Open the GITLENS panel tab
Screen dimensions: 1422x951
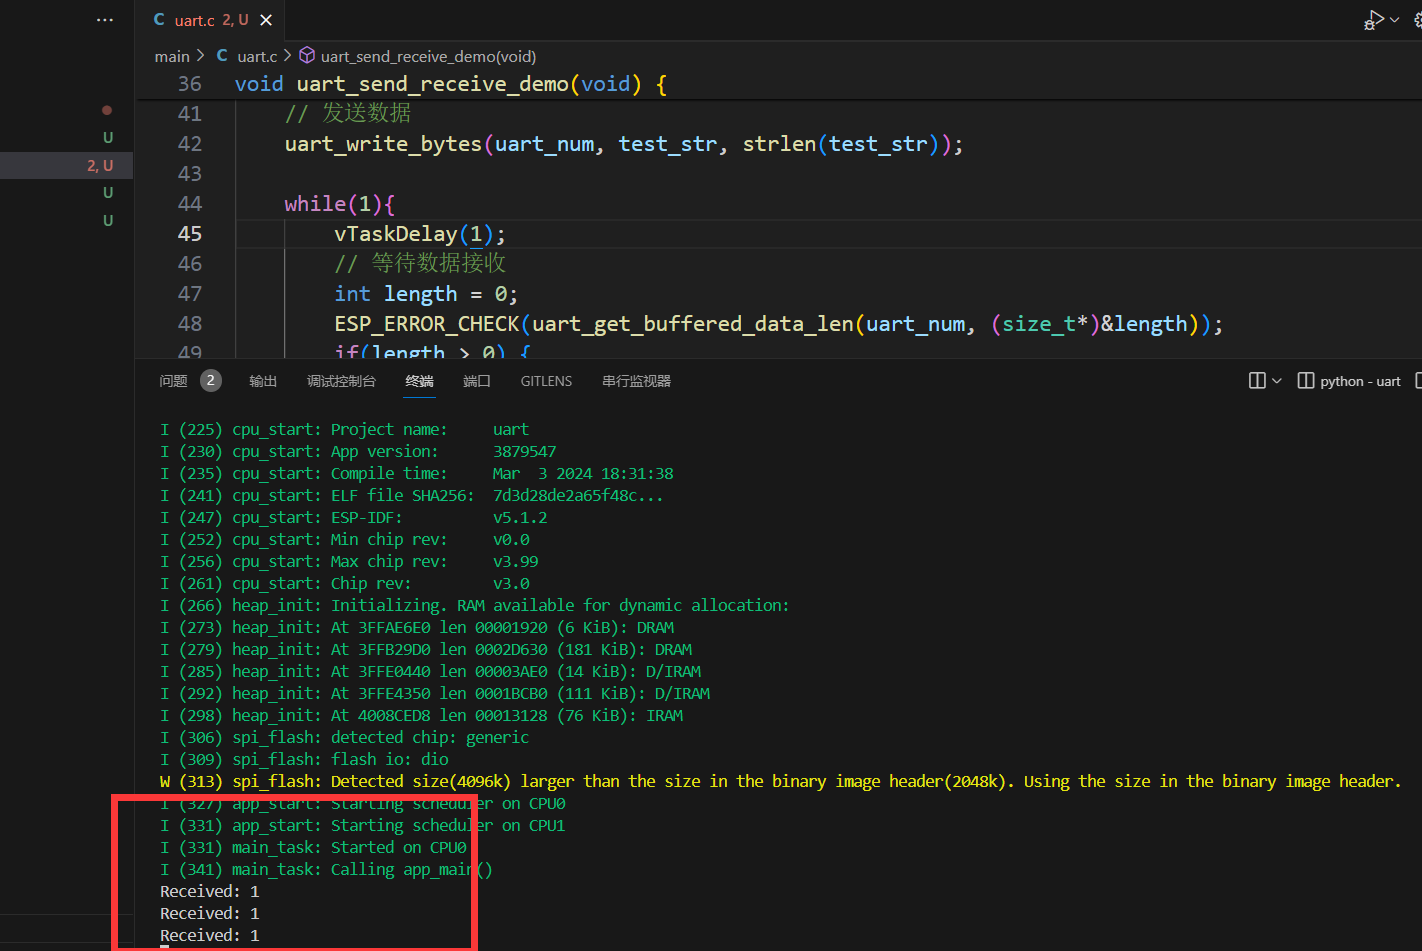pyautogui.click(x=546, y=381)
